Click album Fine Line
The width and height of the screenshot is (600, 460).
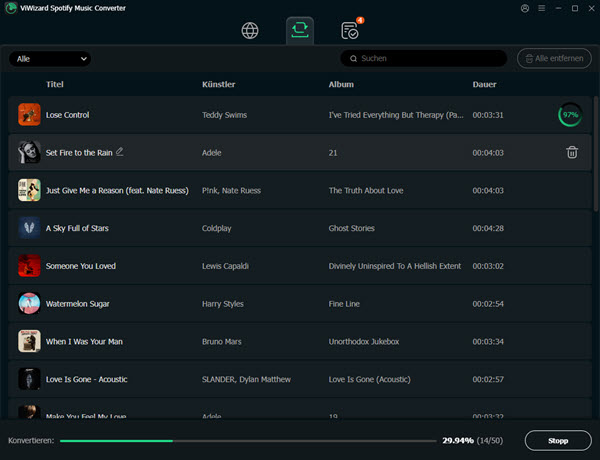click(x=344, y=304)
